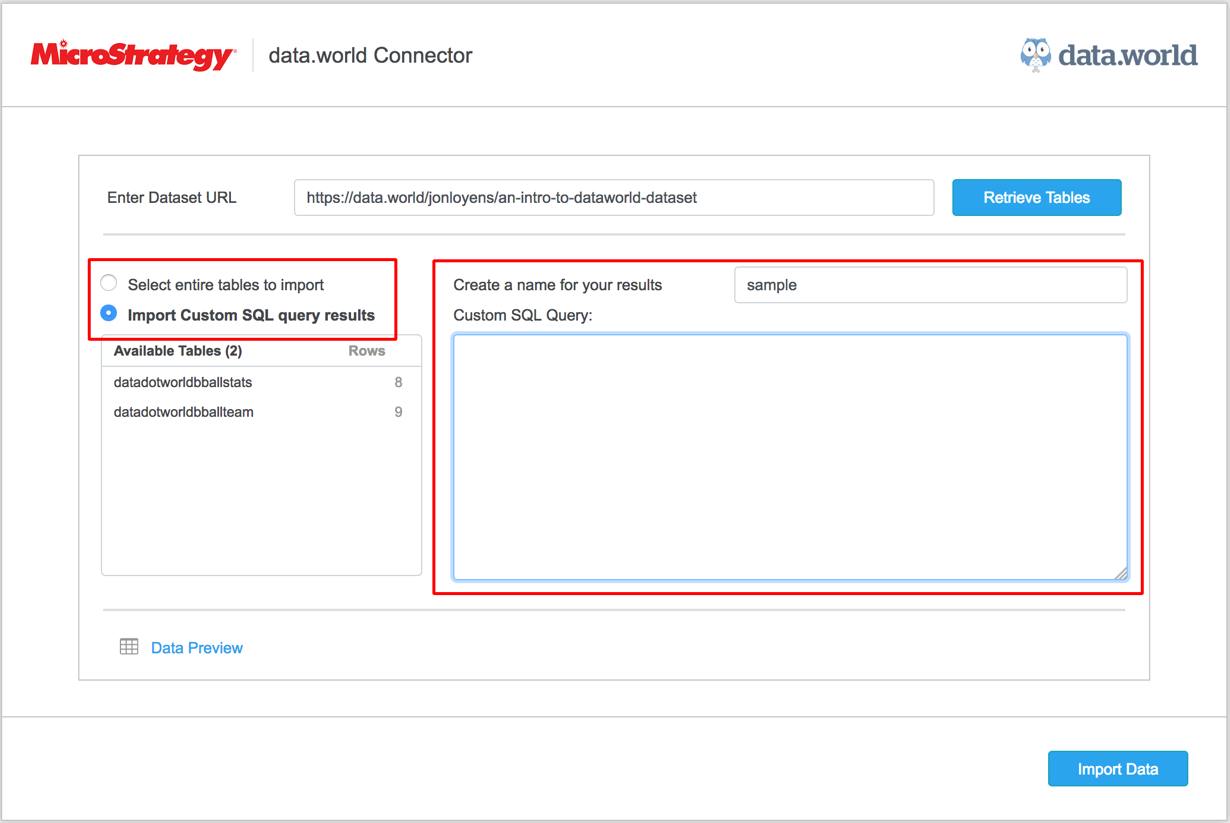Image resolution: width=1230 pixels, height=823 pixels.
Task: Choose 'Import Custom SQL query results' radio option
Action: [109, 314]
